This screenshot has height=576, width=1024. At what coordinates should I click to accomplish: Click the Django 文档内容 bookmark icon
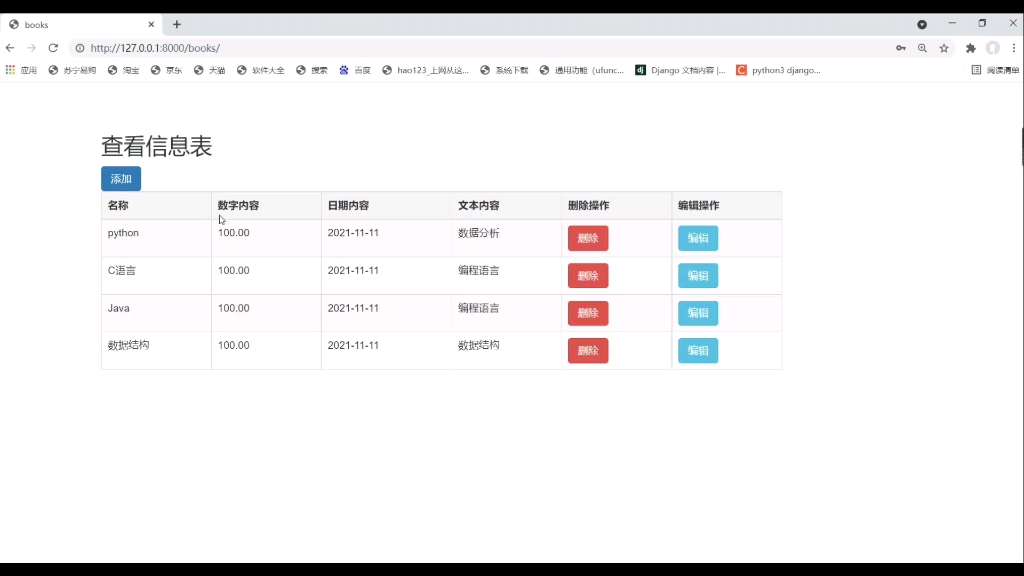[x=641, y=70]
